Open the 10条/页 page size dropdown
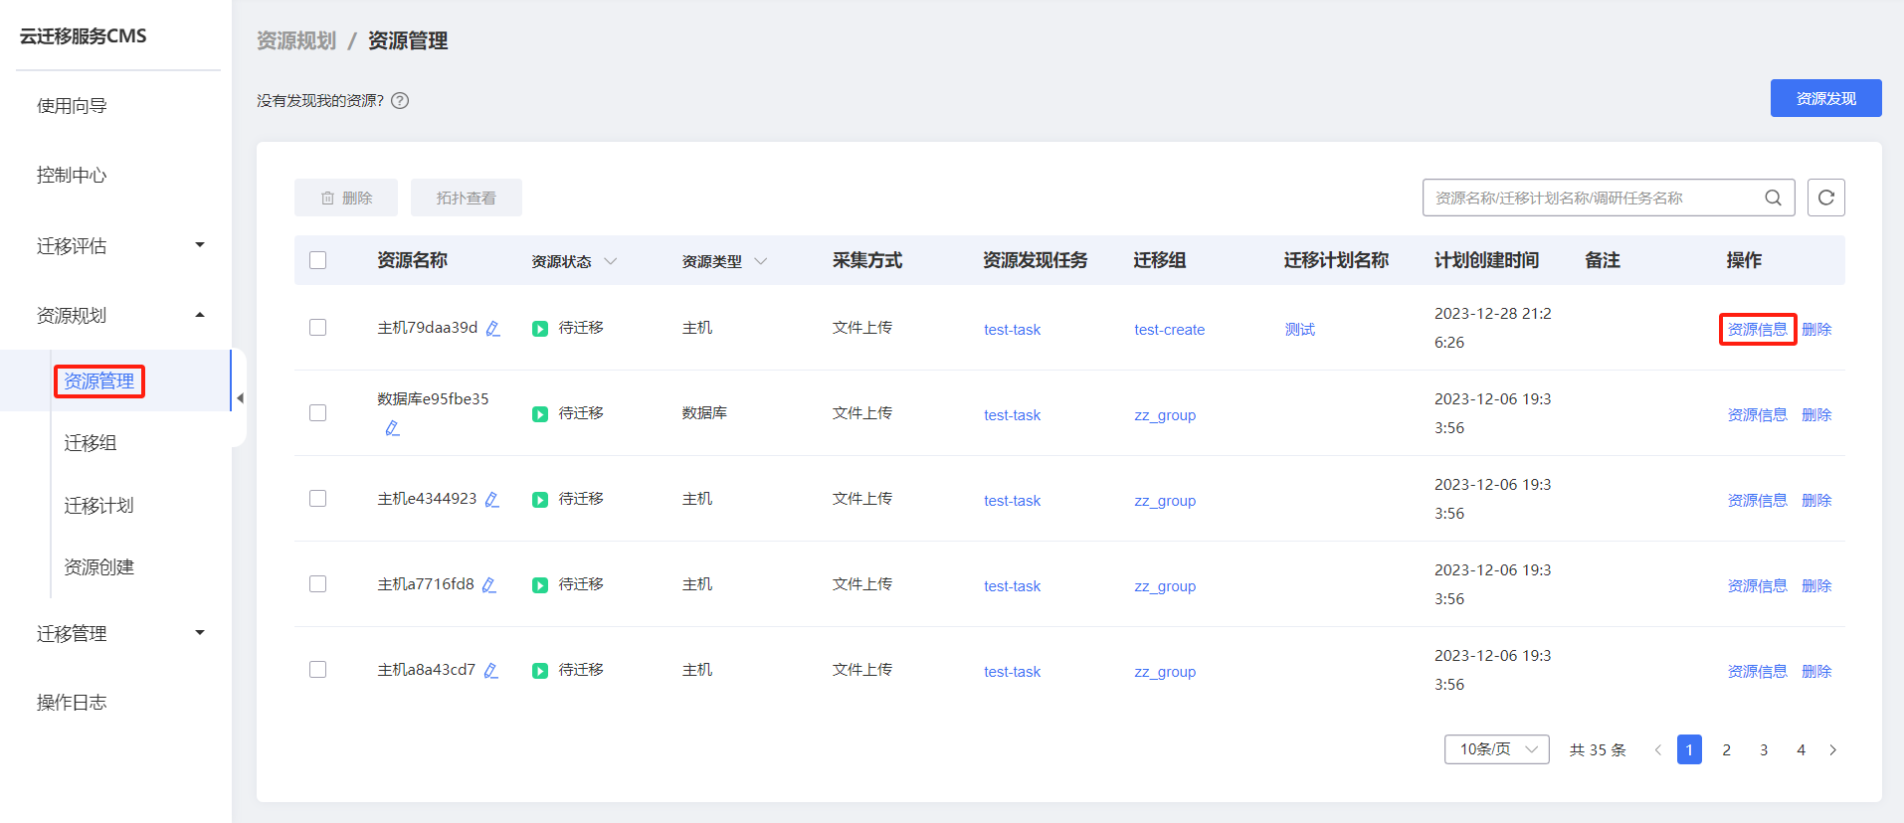Viewport: 1904px width, 823px height. point(1497,749)
